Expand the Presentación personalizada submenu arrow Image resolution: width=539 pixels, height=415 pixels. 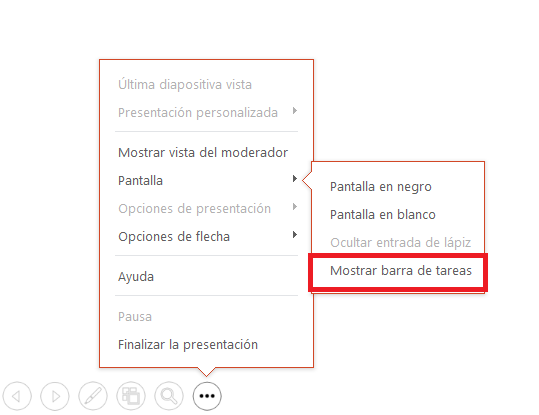[295, 111]
